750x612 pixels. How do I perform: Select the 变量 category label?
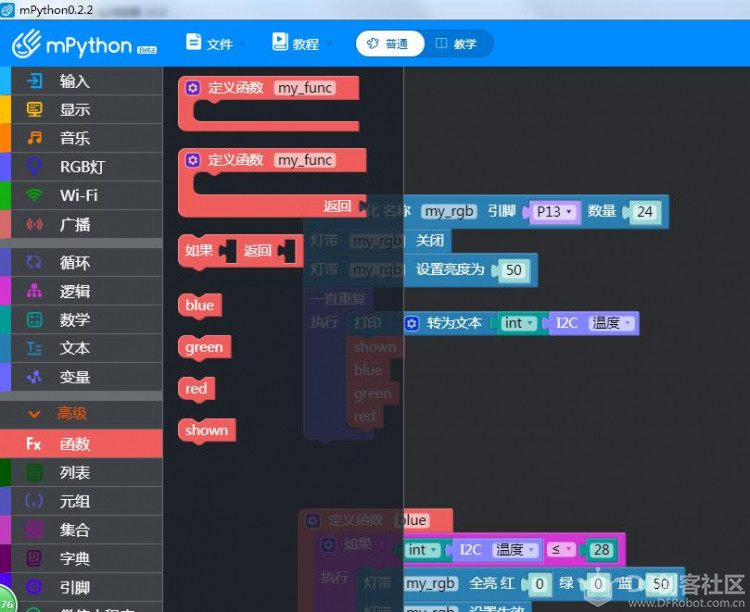point(75,377)
